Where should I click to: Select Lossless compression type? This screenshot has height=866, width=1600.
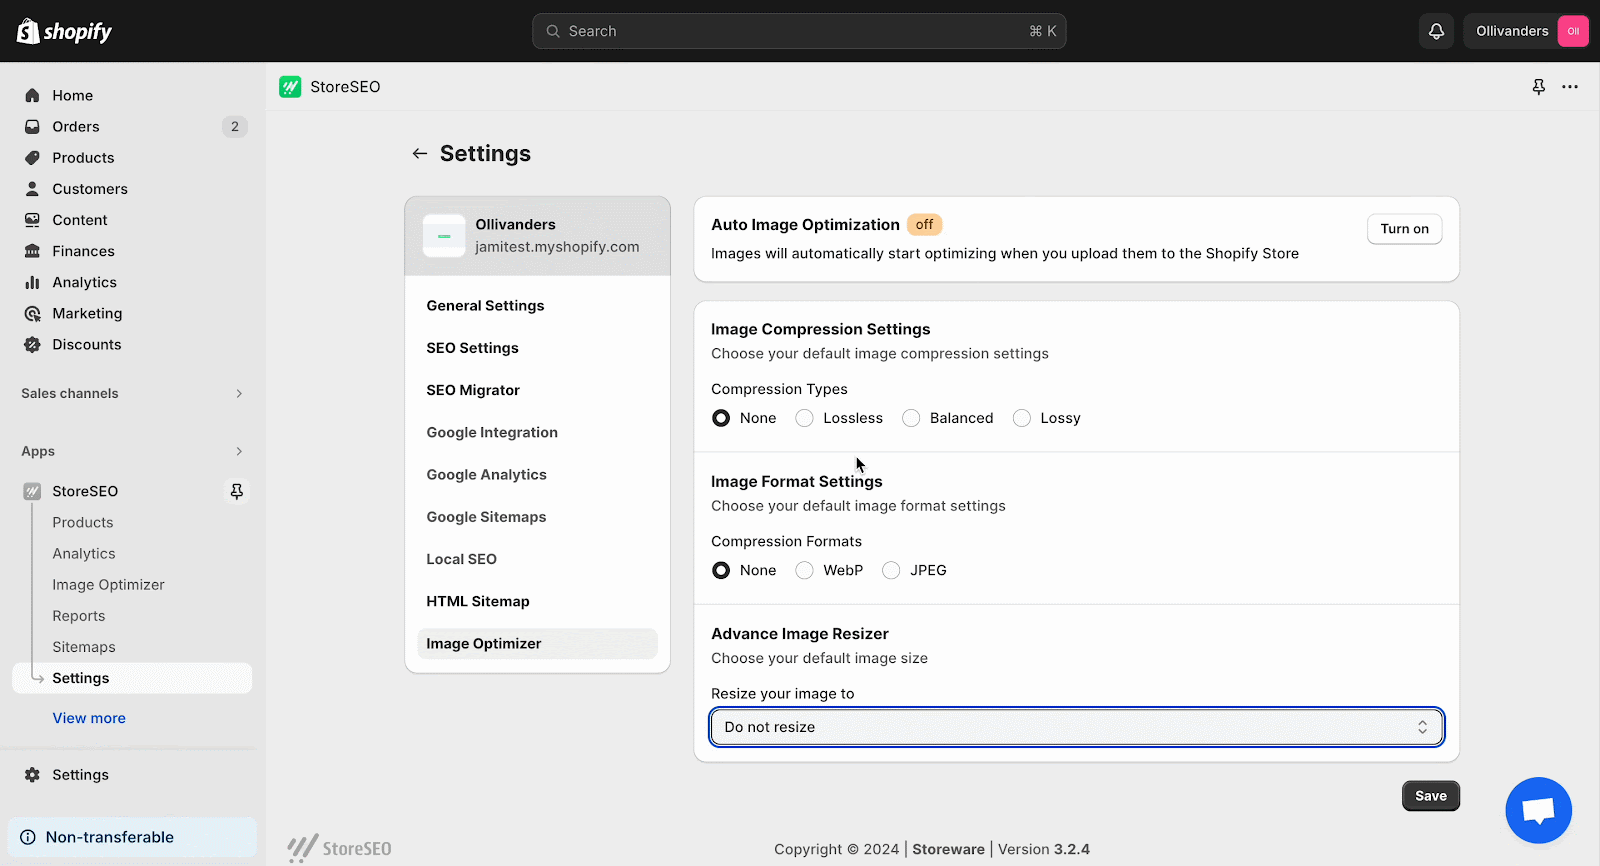click(x=804, y=418)
